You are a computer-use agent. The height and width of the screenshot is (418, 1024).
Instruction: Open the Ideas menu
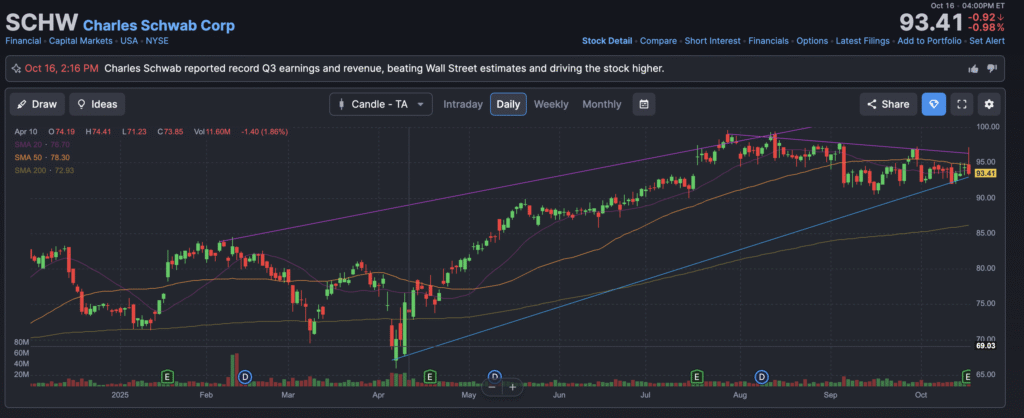[96, 104]
